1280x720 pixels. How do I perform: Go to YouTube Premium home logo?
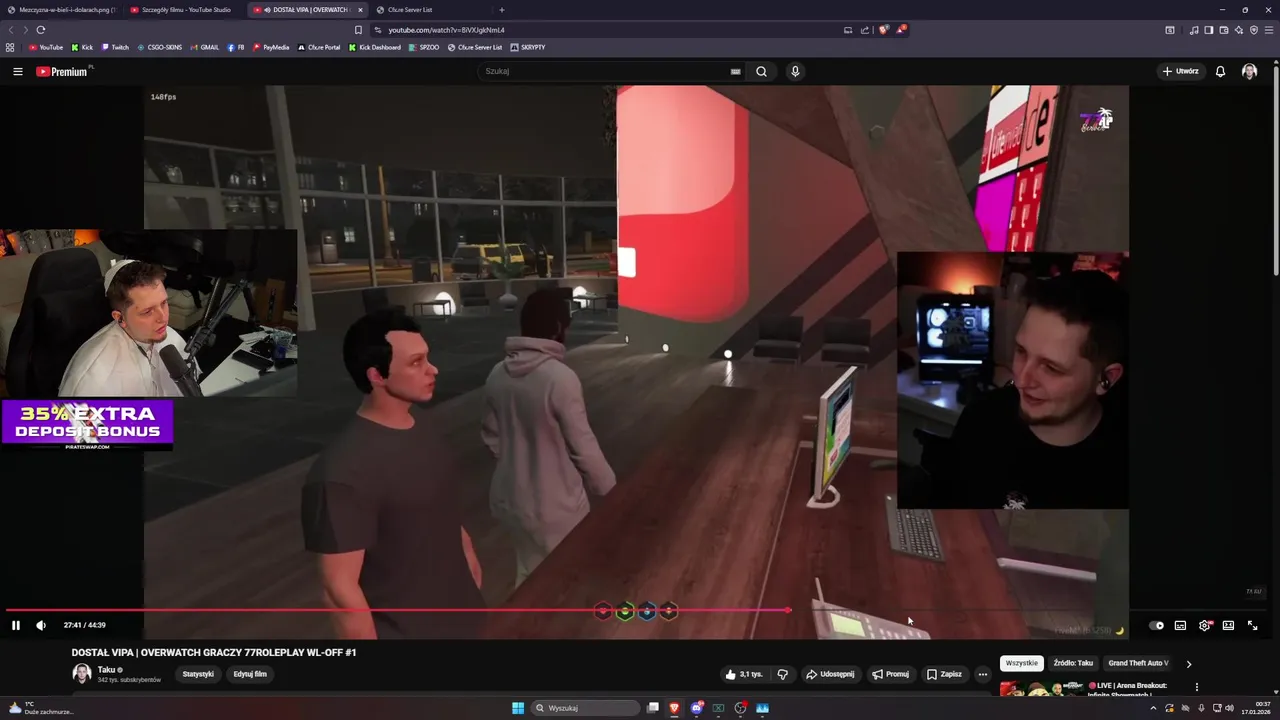62,71
